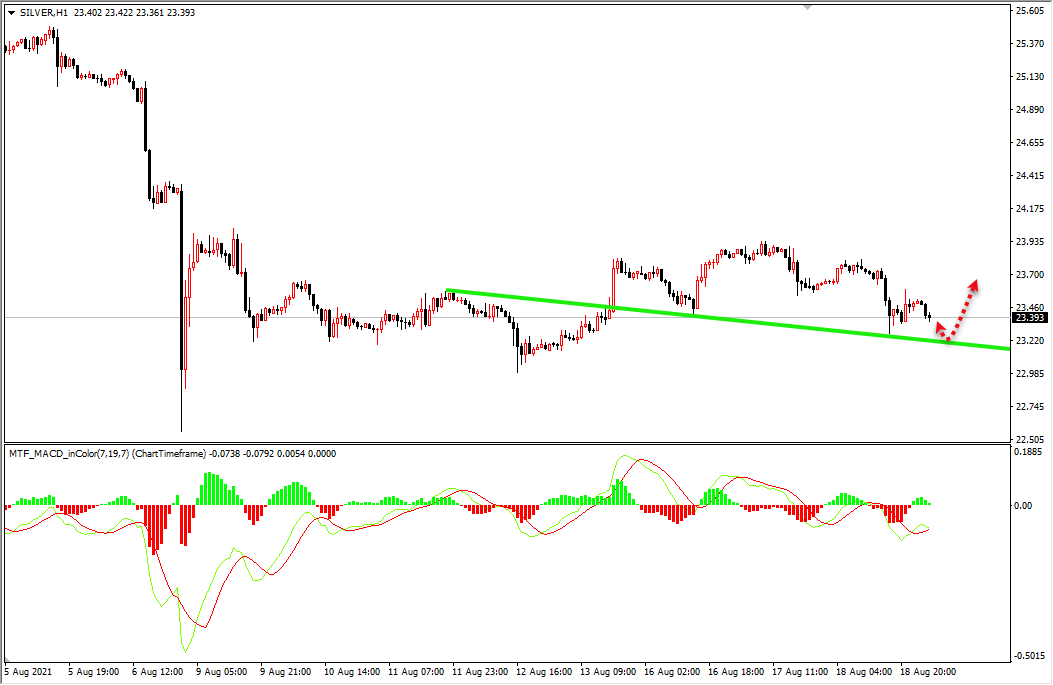Click the 22.505 price scale label

1030,439
